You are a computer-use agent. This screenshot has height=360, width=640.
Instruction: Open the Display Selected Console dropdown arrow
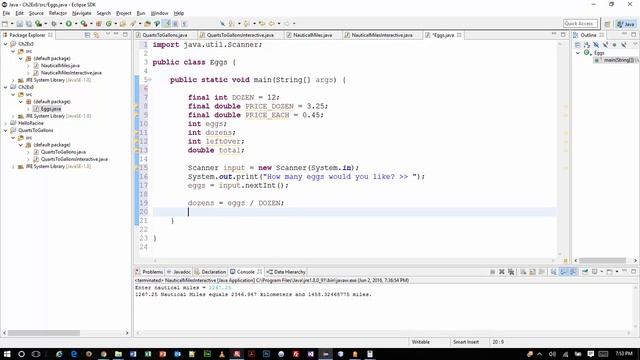tap(602, 272)
